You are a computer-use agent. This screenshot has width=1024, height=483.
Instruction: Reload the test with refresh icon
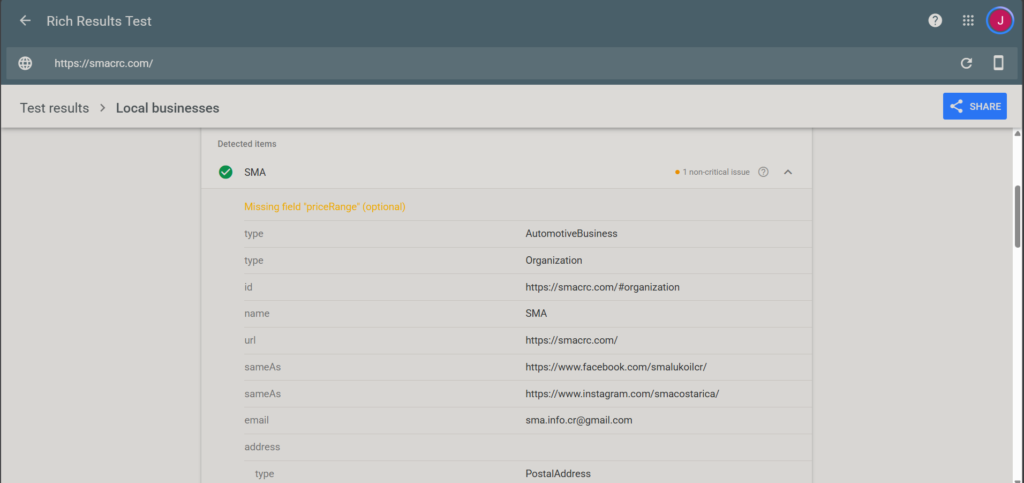[966, 63]
